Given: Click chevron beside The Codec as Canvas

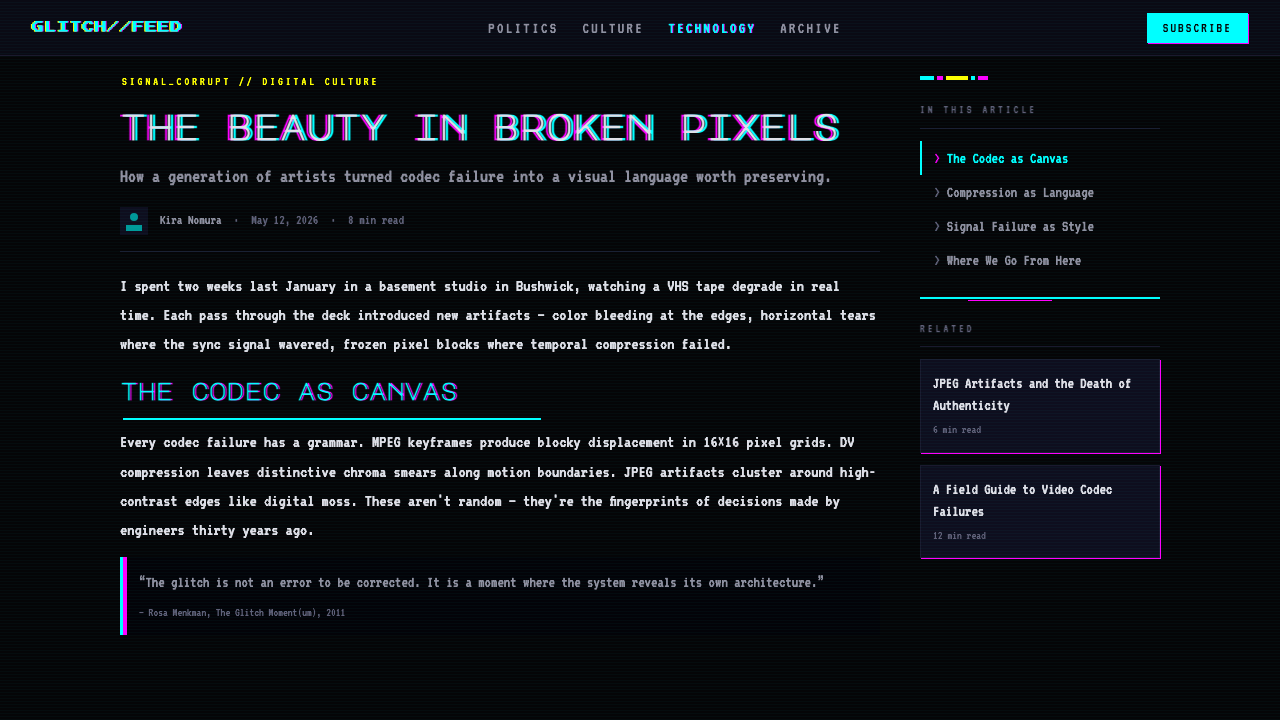Looking at the screenshot, I should point(937,159).
